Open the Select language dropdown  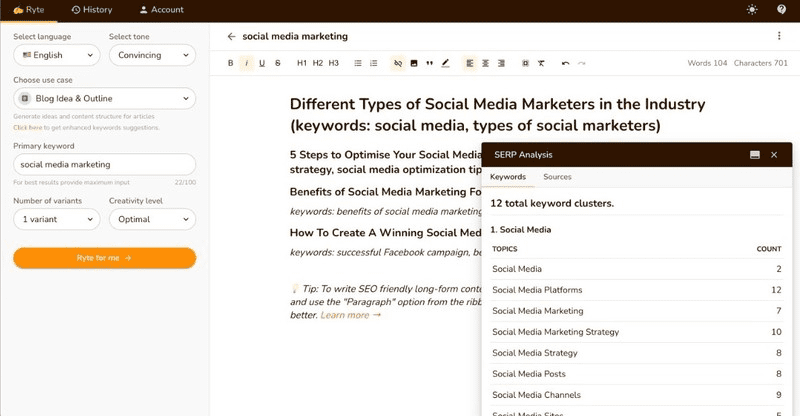point(57,55)
